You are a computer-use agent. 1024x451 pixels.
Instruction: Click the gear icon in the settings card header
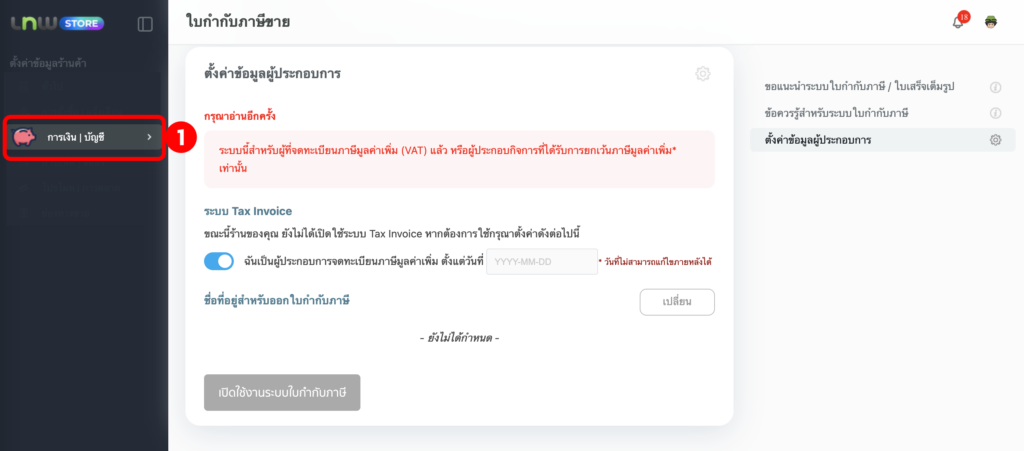pos(702,73)
